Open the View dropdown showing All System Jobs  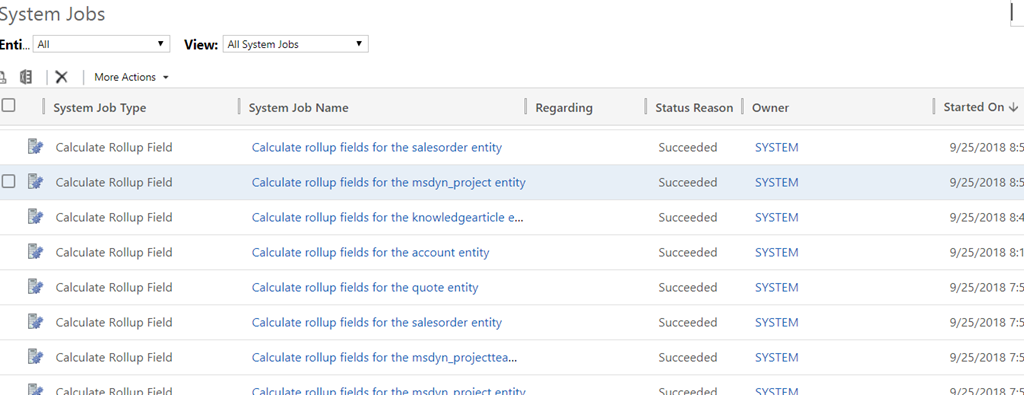click(x=296, y=44)
